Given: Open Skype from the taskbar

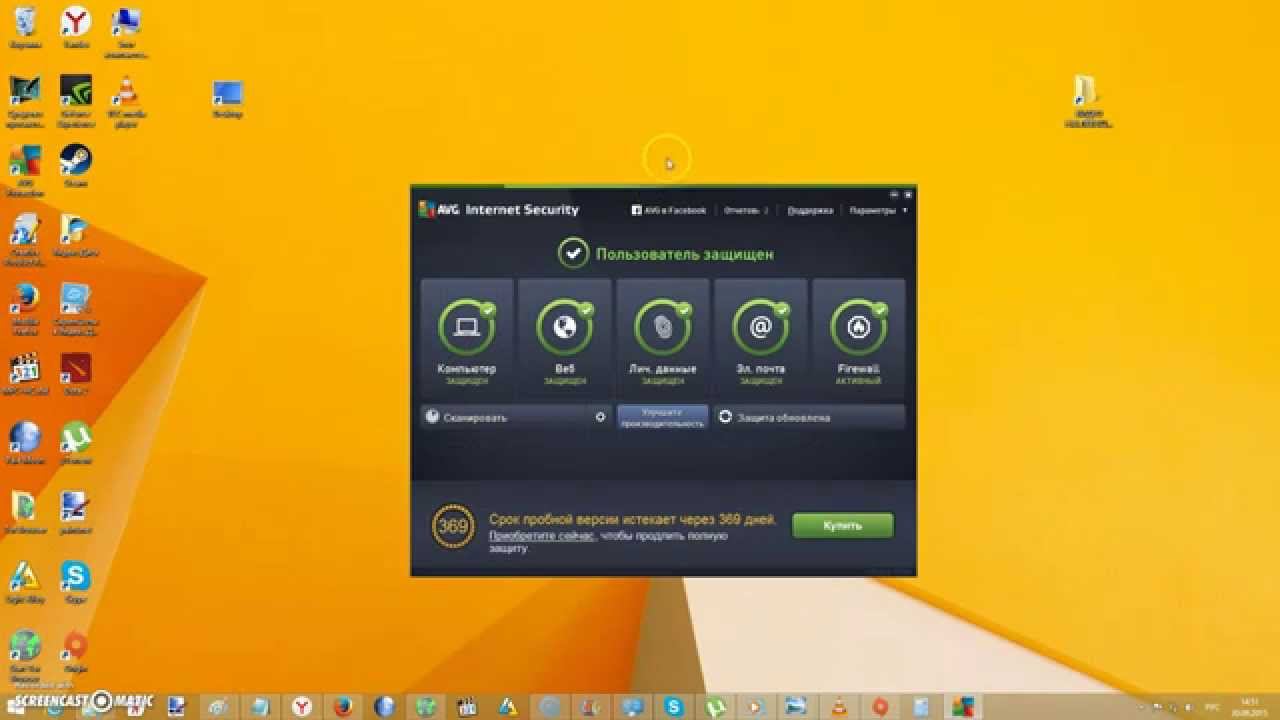Looking at the screenshot, I should coord(674,707).
